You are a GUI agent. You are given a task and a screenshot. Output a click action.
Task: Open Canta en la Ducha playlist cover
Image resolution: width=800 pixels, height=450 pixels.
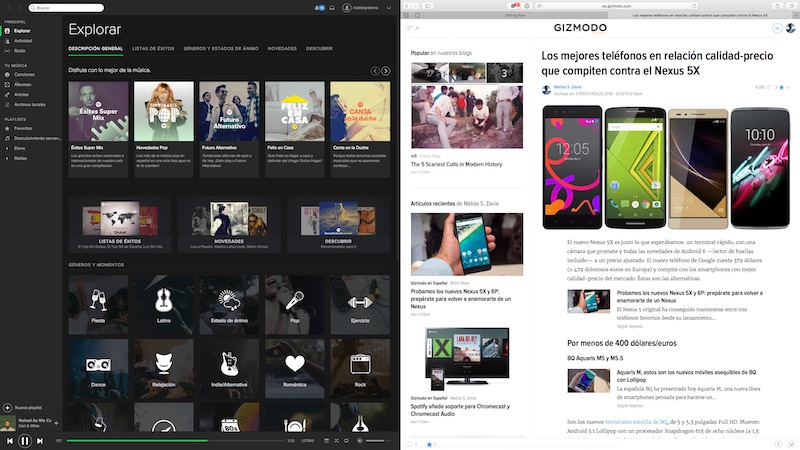click(360, 111)
